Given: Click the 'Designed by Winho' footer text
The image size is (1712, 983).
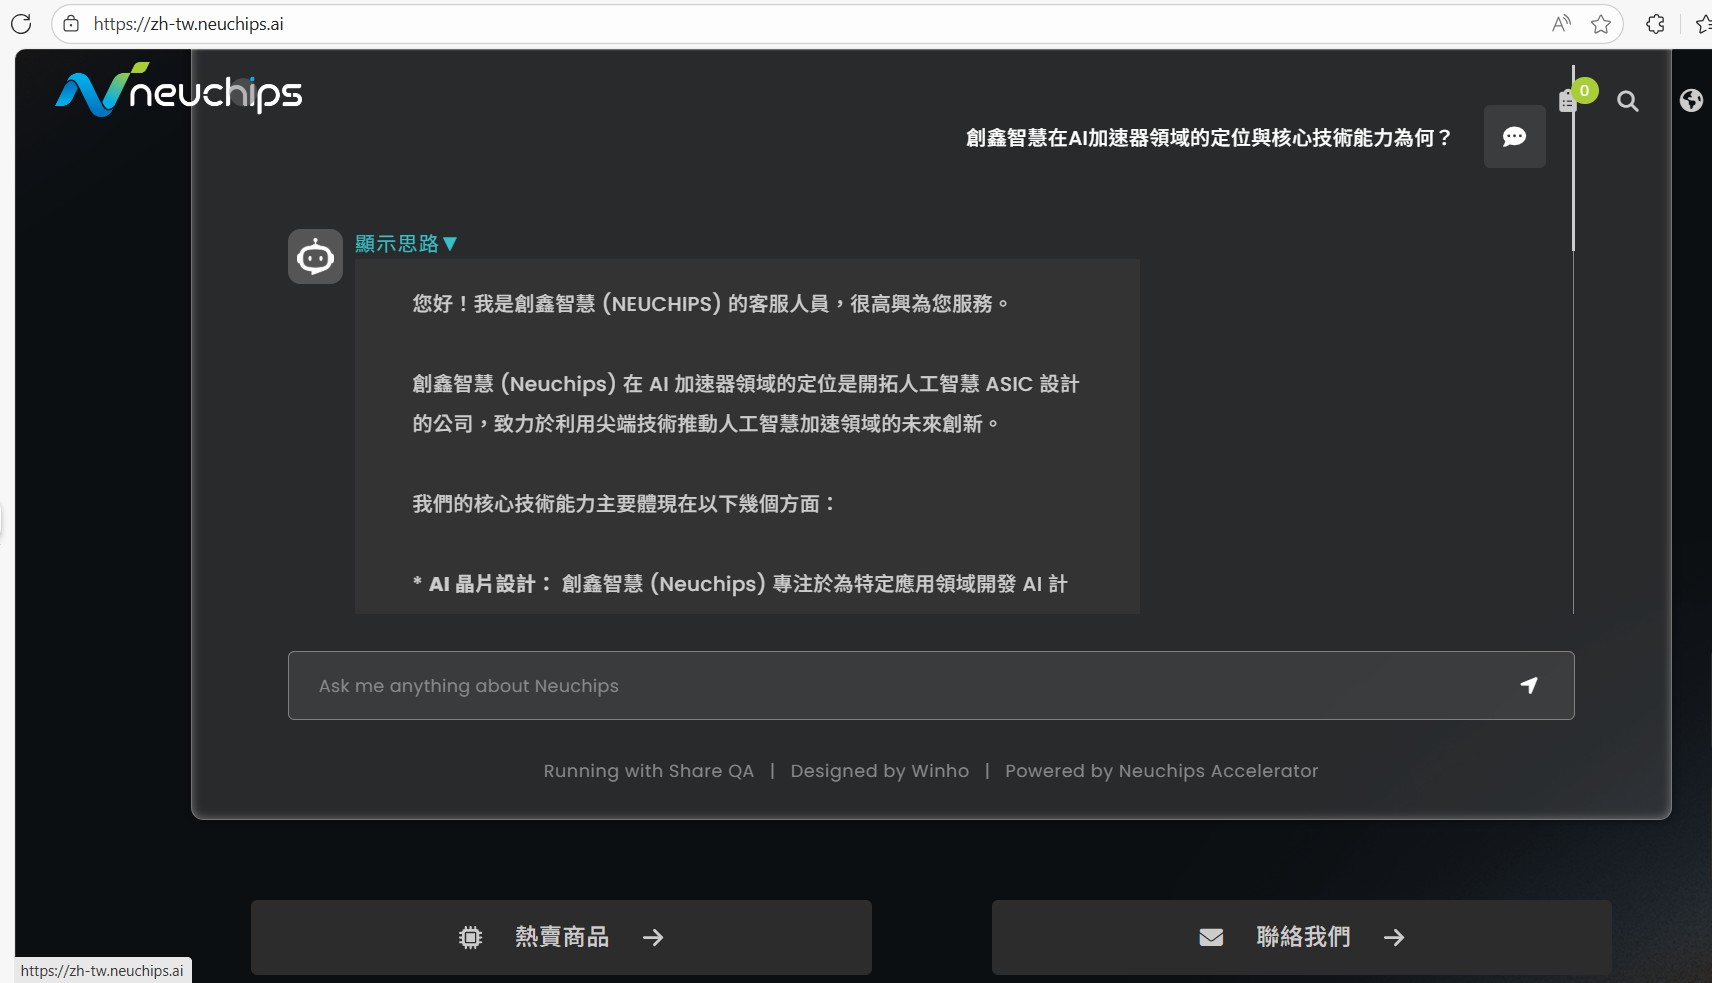Looking at the screenshot, I should coord(879,771).
